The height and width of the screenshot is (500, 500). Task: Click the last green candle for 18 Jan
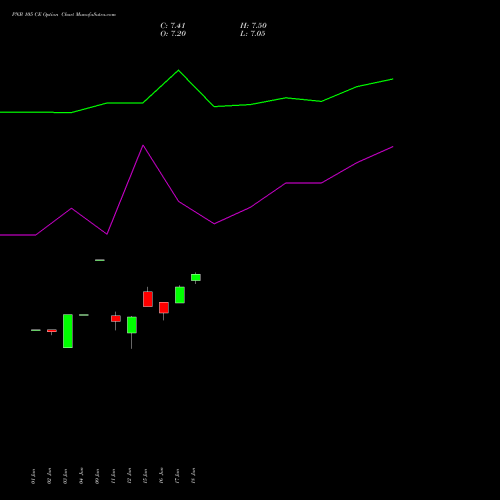[196, 277]
